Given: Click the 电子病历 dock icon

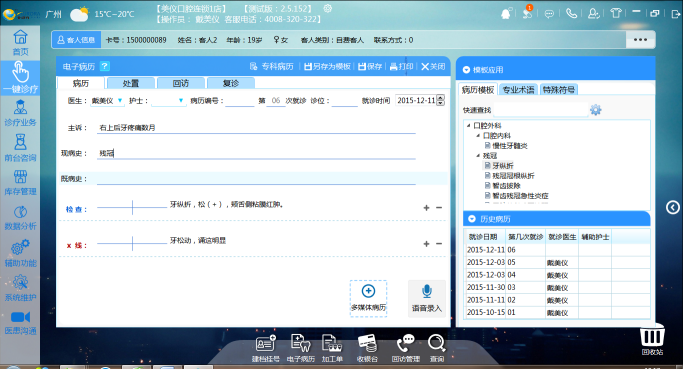Looking at the screenshot, I should pyautogui.click(x=301, y=348).
